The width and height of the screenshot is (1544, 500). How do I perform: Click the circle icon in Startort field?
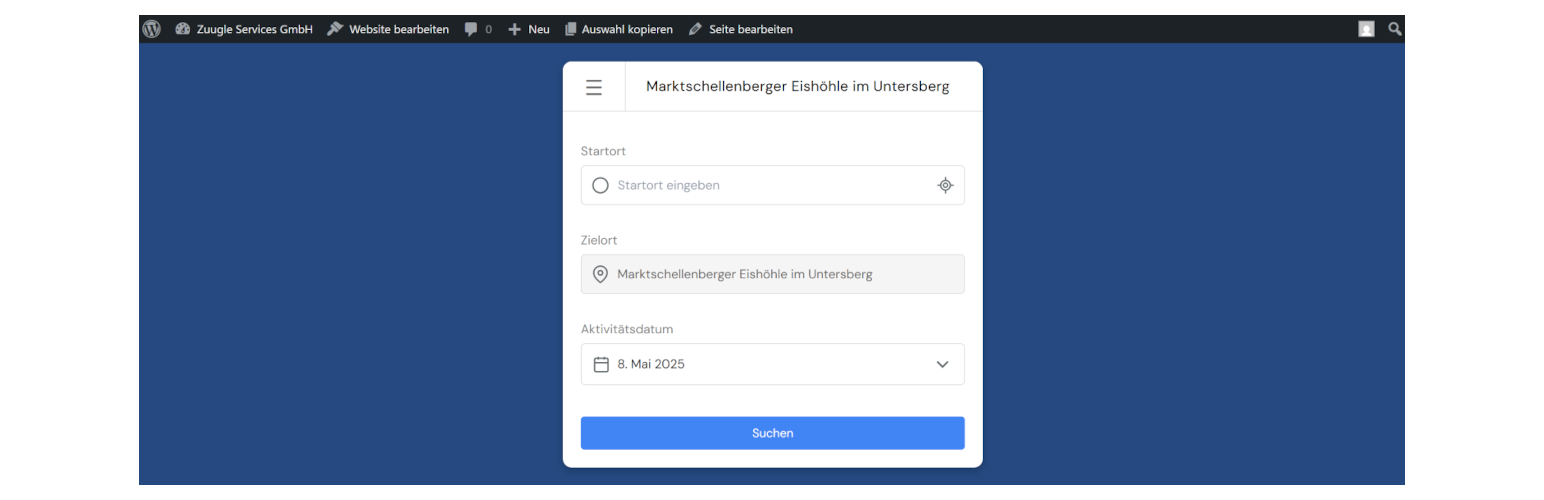pyautogui.click(x=600, y=185)
